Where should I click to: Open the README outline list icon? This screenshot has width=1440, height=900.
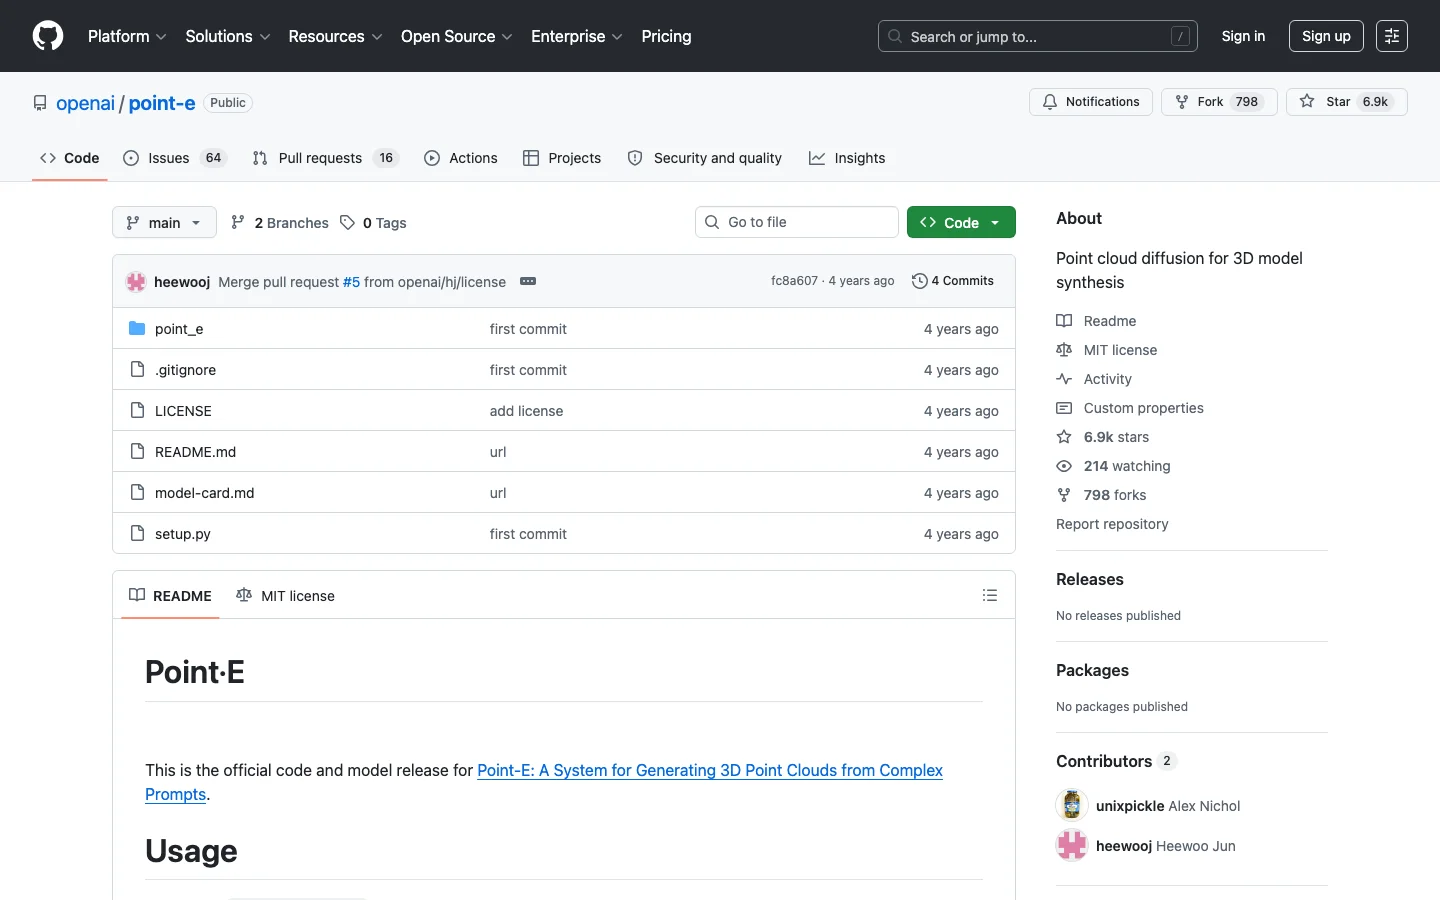click(x=990, y=595)
